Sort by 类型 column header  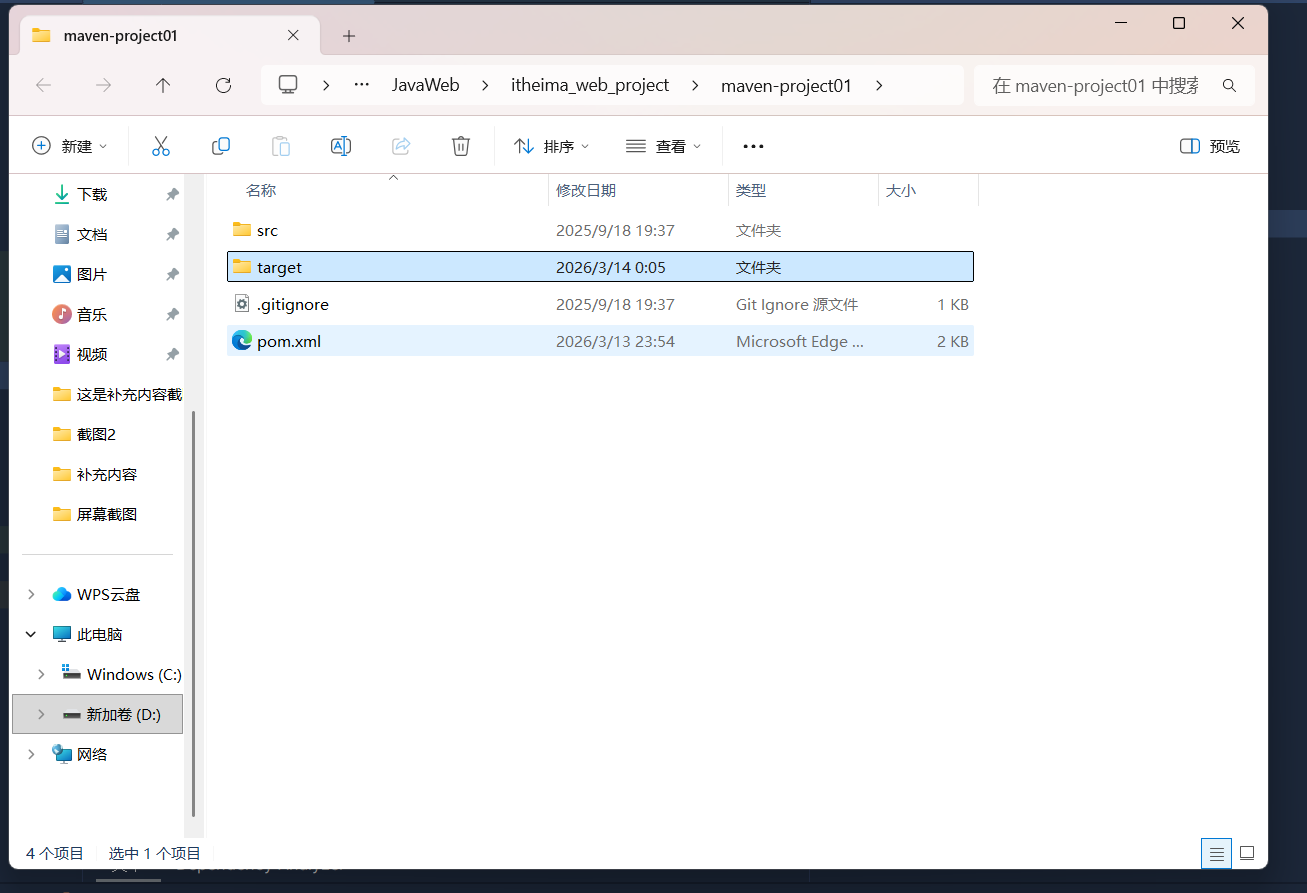click(x=751, y=190)
